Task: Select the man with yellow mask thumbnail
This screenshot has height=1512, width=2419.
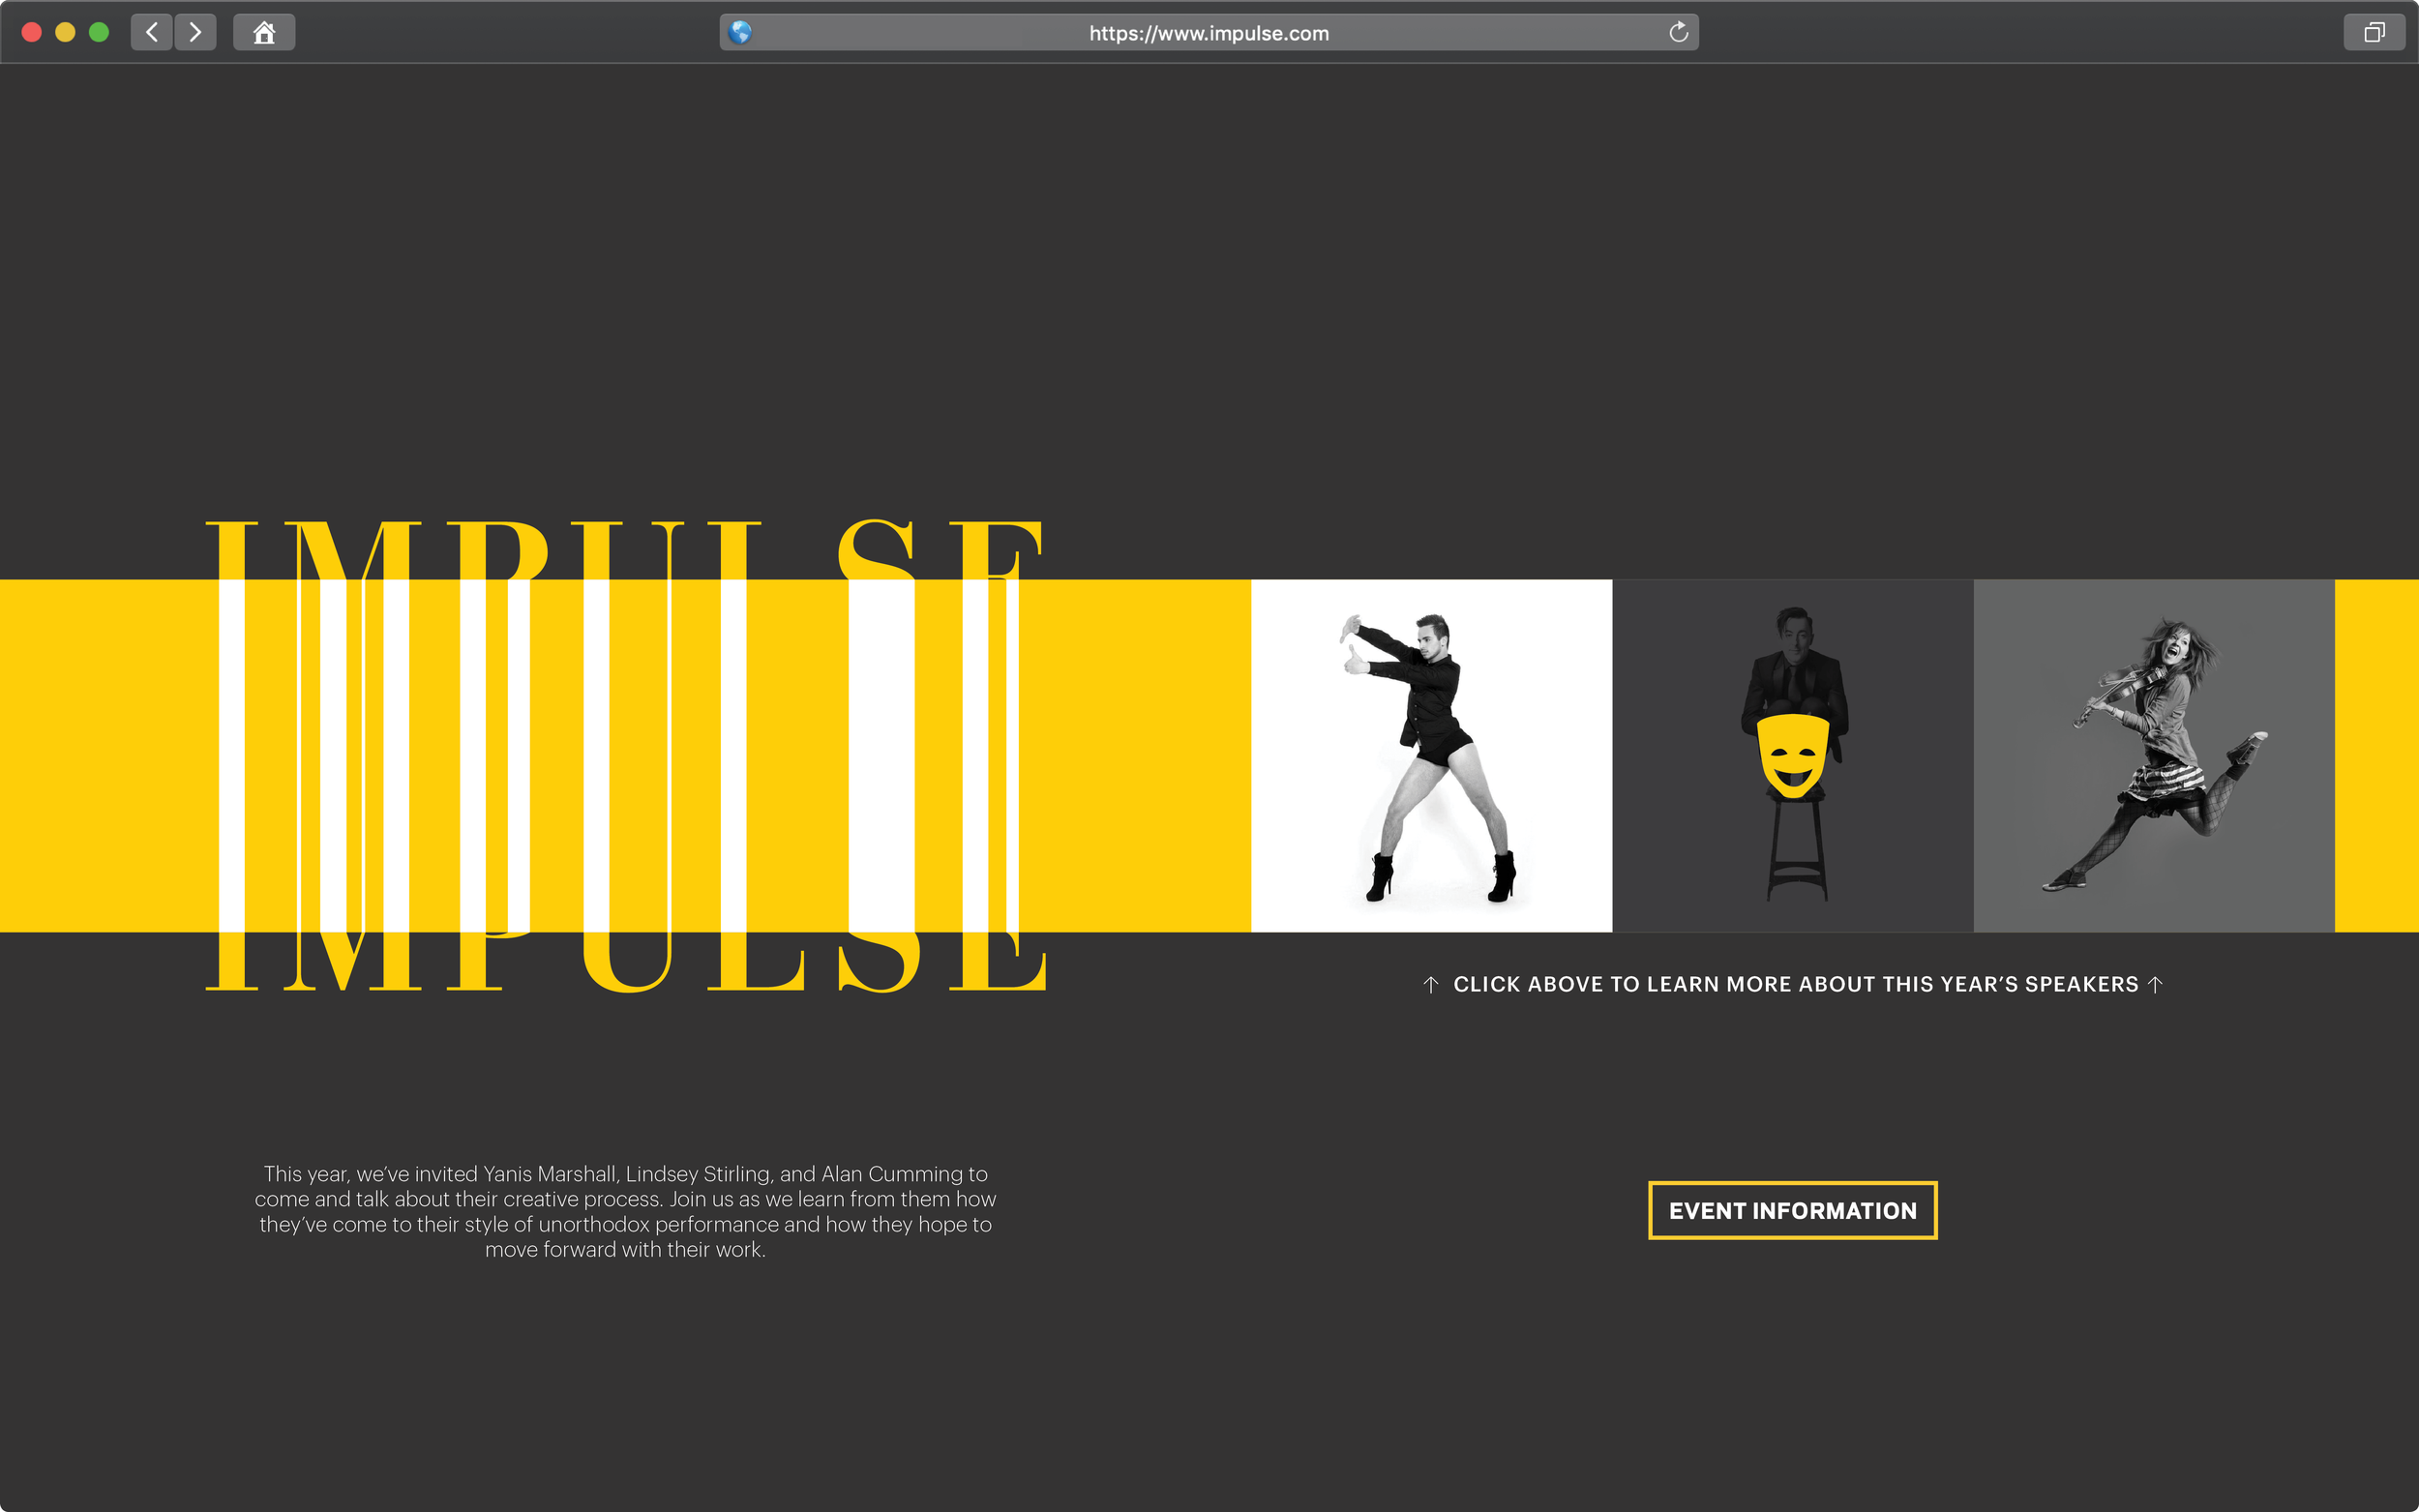Action: [x=1792, y=755]
